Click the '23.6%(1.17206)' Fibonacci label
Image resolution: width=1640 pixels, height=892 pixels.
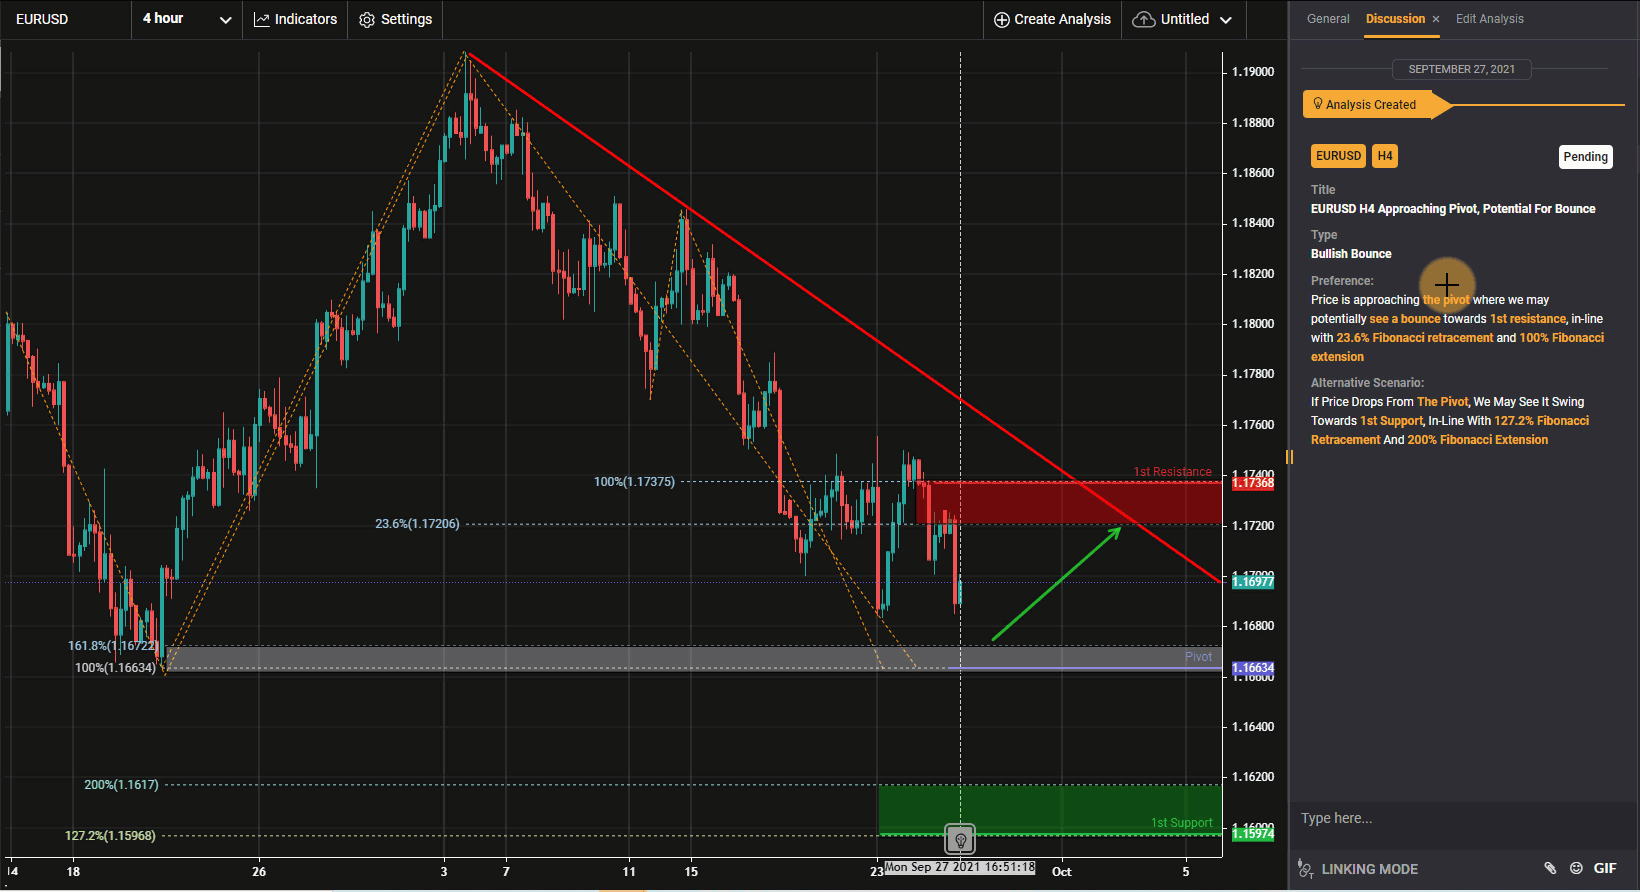417,524
